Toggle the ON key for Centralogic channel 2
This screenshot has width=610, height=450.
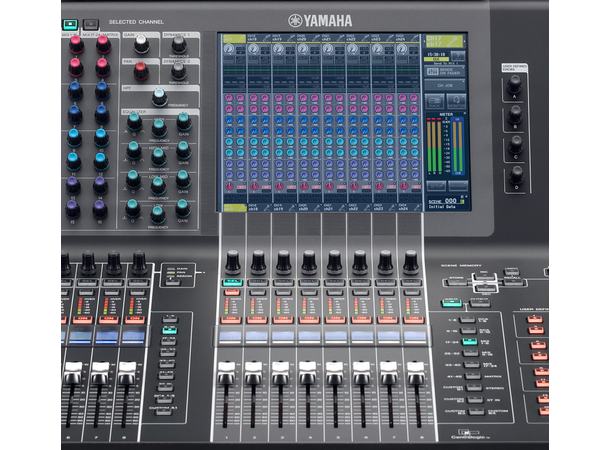point(257,320)
